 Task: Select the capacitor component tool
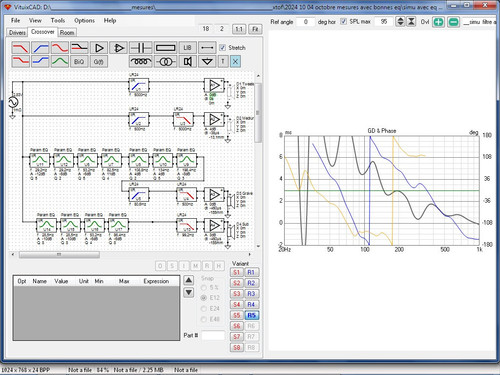[140, 48]
